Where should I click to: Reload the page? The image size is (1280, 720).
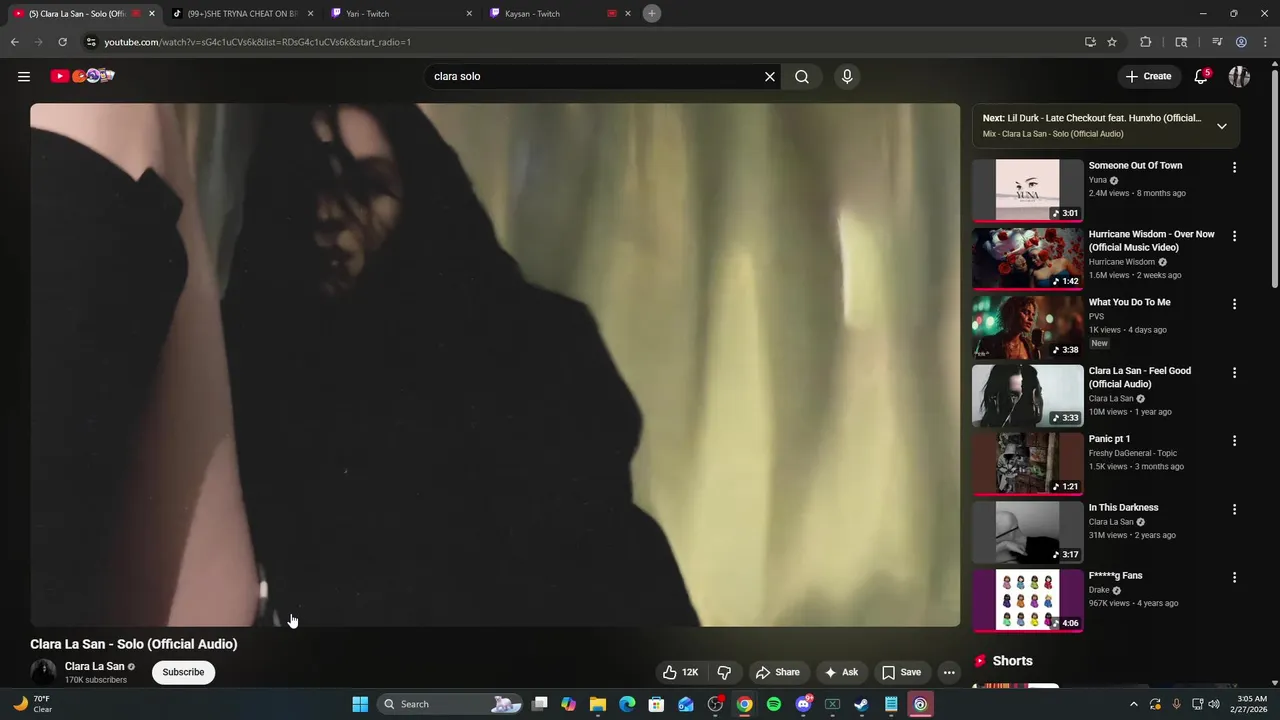point(62,42)
